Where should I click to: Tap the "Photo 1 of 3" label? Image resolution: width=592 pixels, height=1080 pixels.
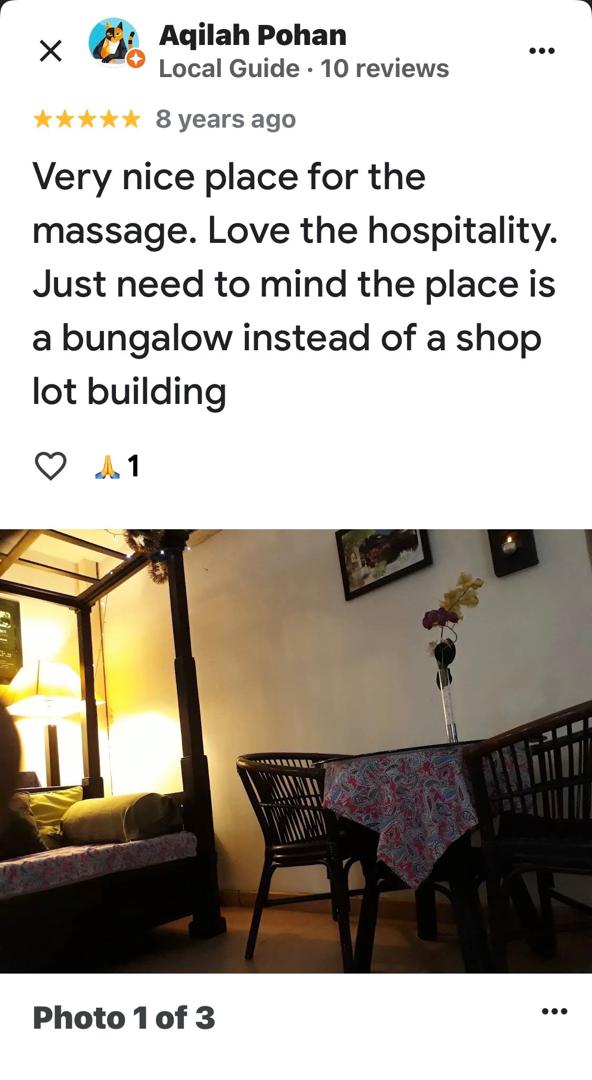click(x=123, y=1017)
